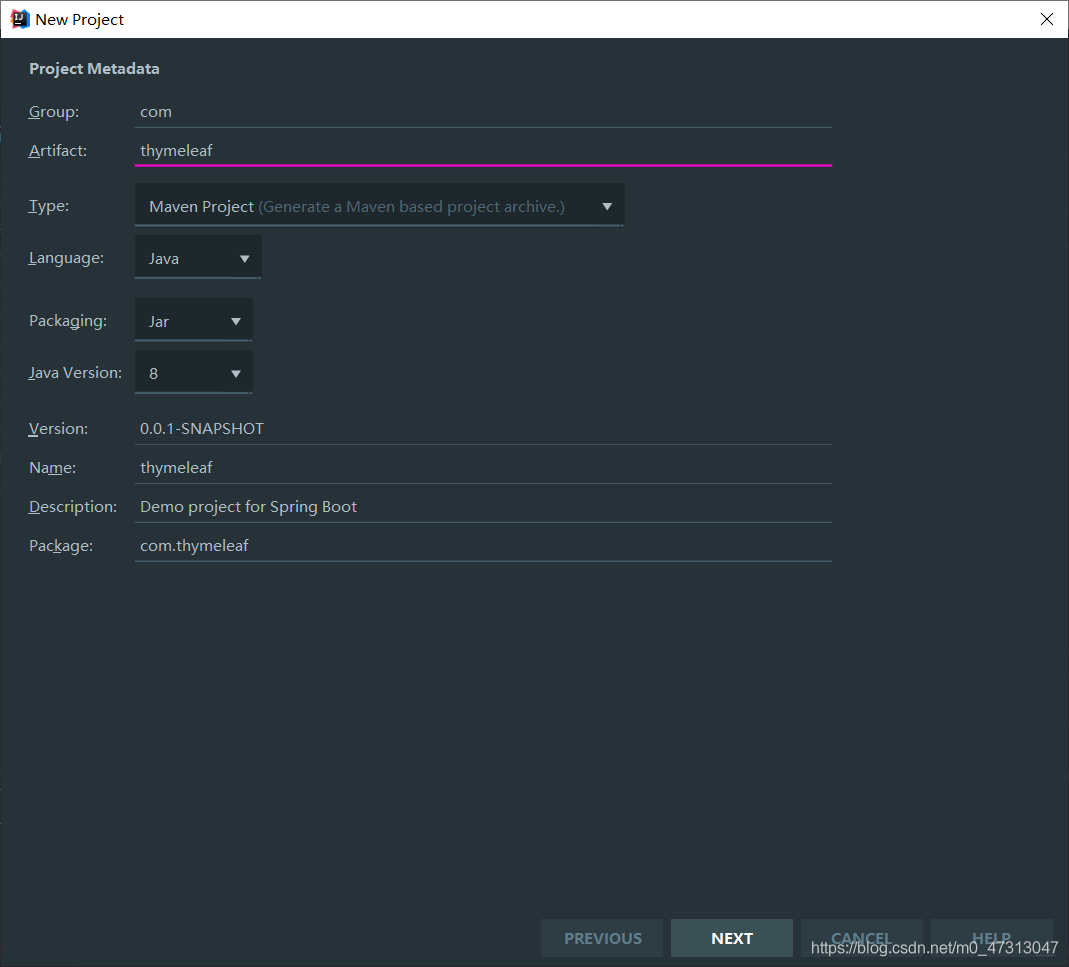Click the Description: label
The width and height of the screenshot is (1069, 967).
(x=73, y=507)
